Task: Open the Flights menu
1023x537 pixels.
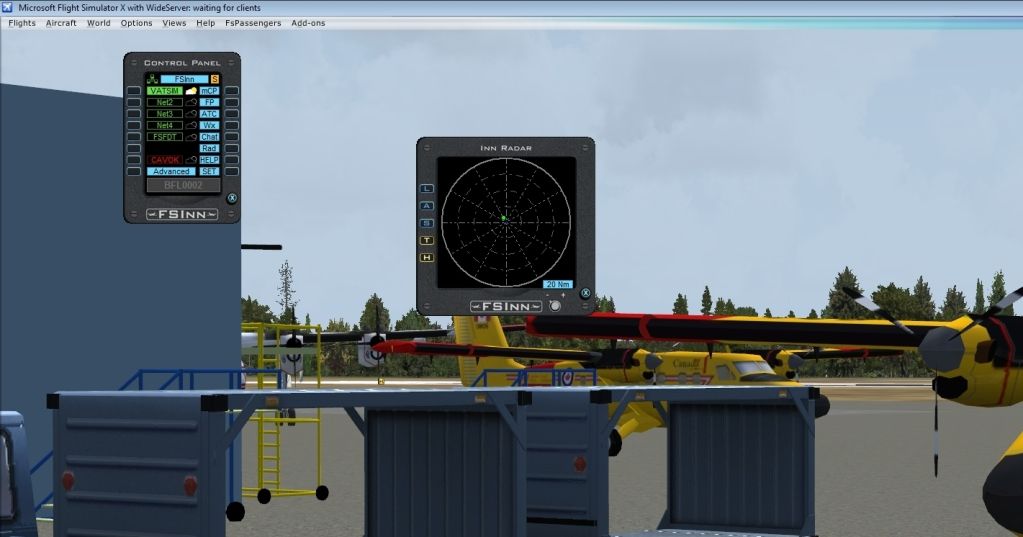Action: 22,23
